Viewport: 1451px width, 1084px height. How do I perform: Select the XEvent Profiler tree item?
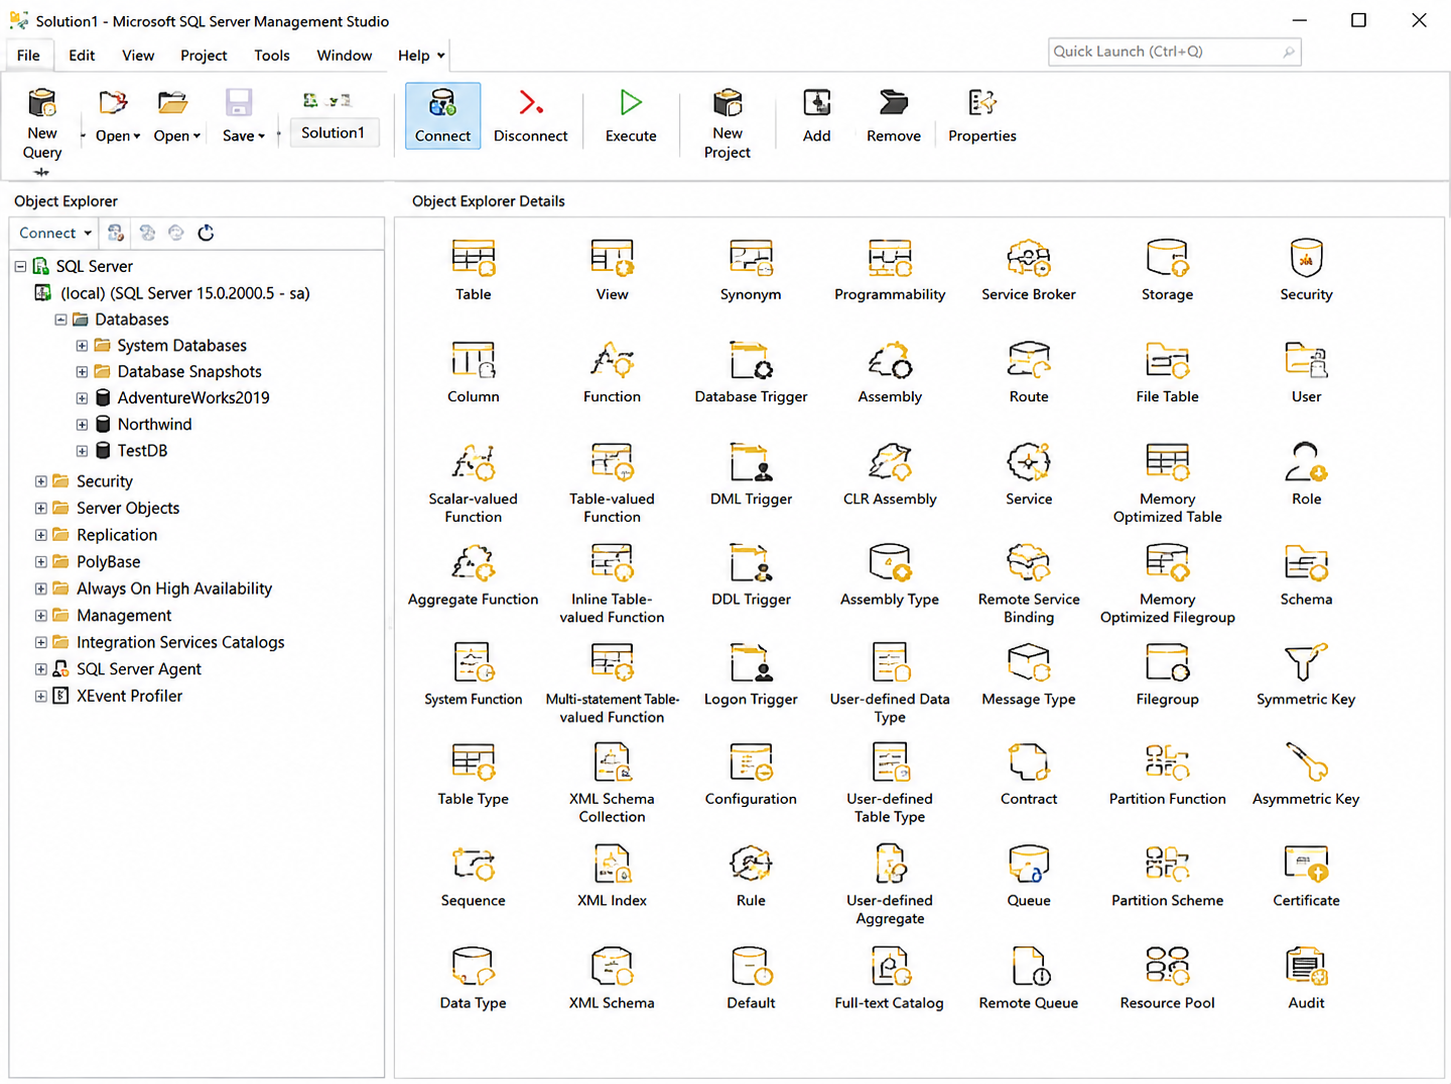[x=129, y=696]
